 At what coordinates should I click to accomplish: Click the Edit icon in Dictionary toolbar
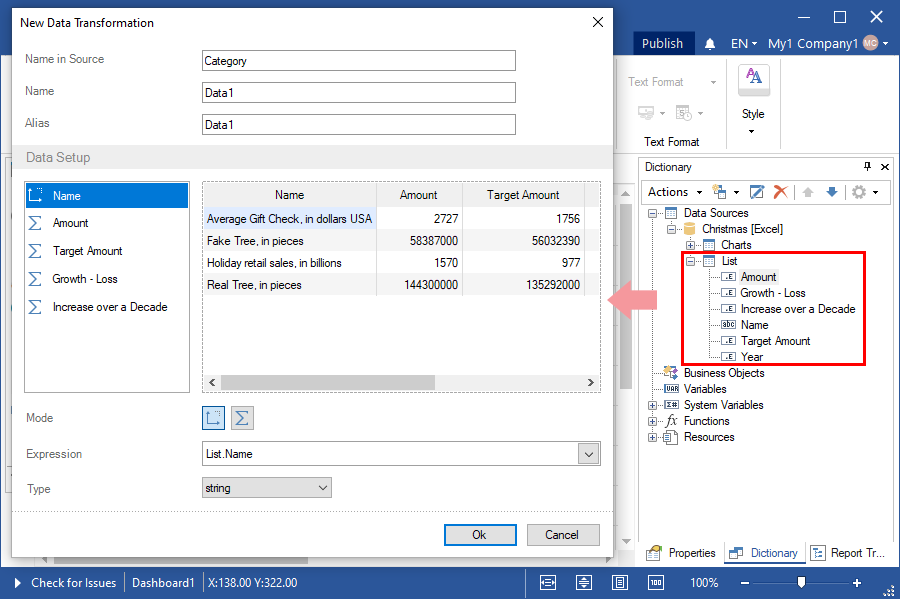[x=757, y=192]
